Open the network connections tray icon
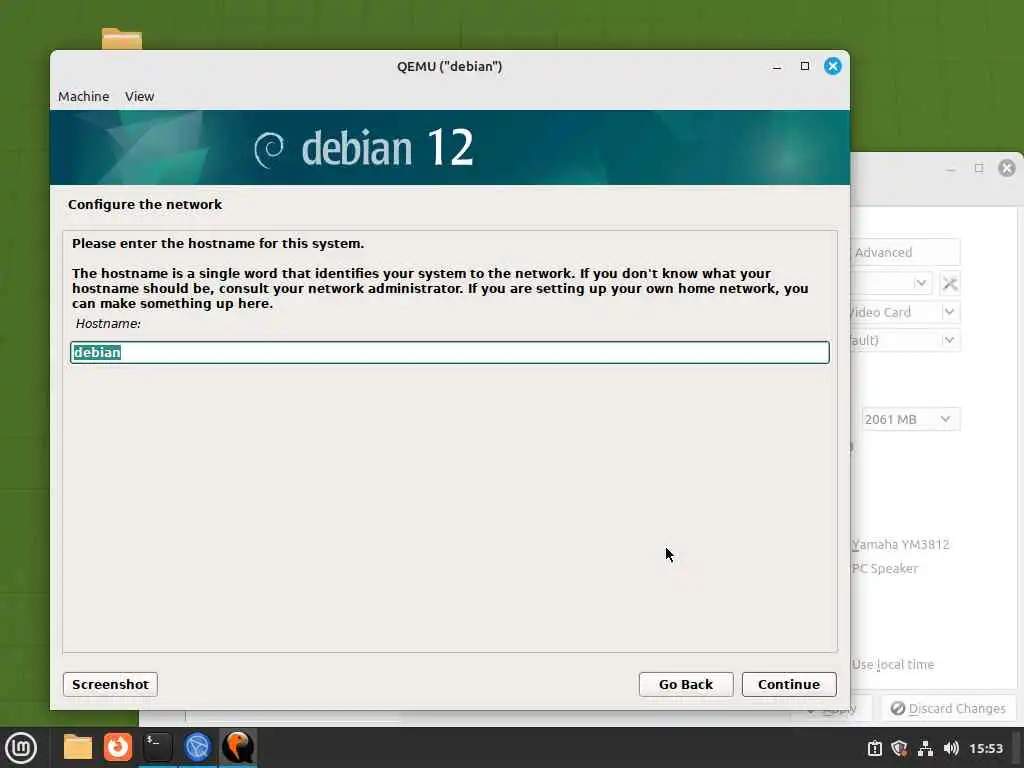The width and height of the screenshot is (1024, 768). pos(925,748)
